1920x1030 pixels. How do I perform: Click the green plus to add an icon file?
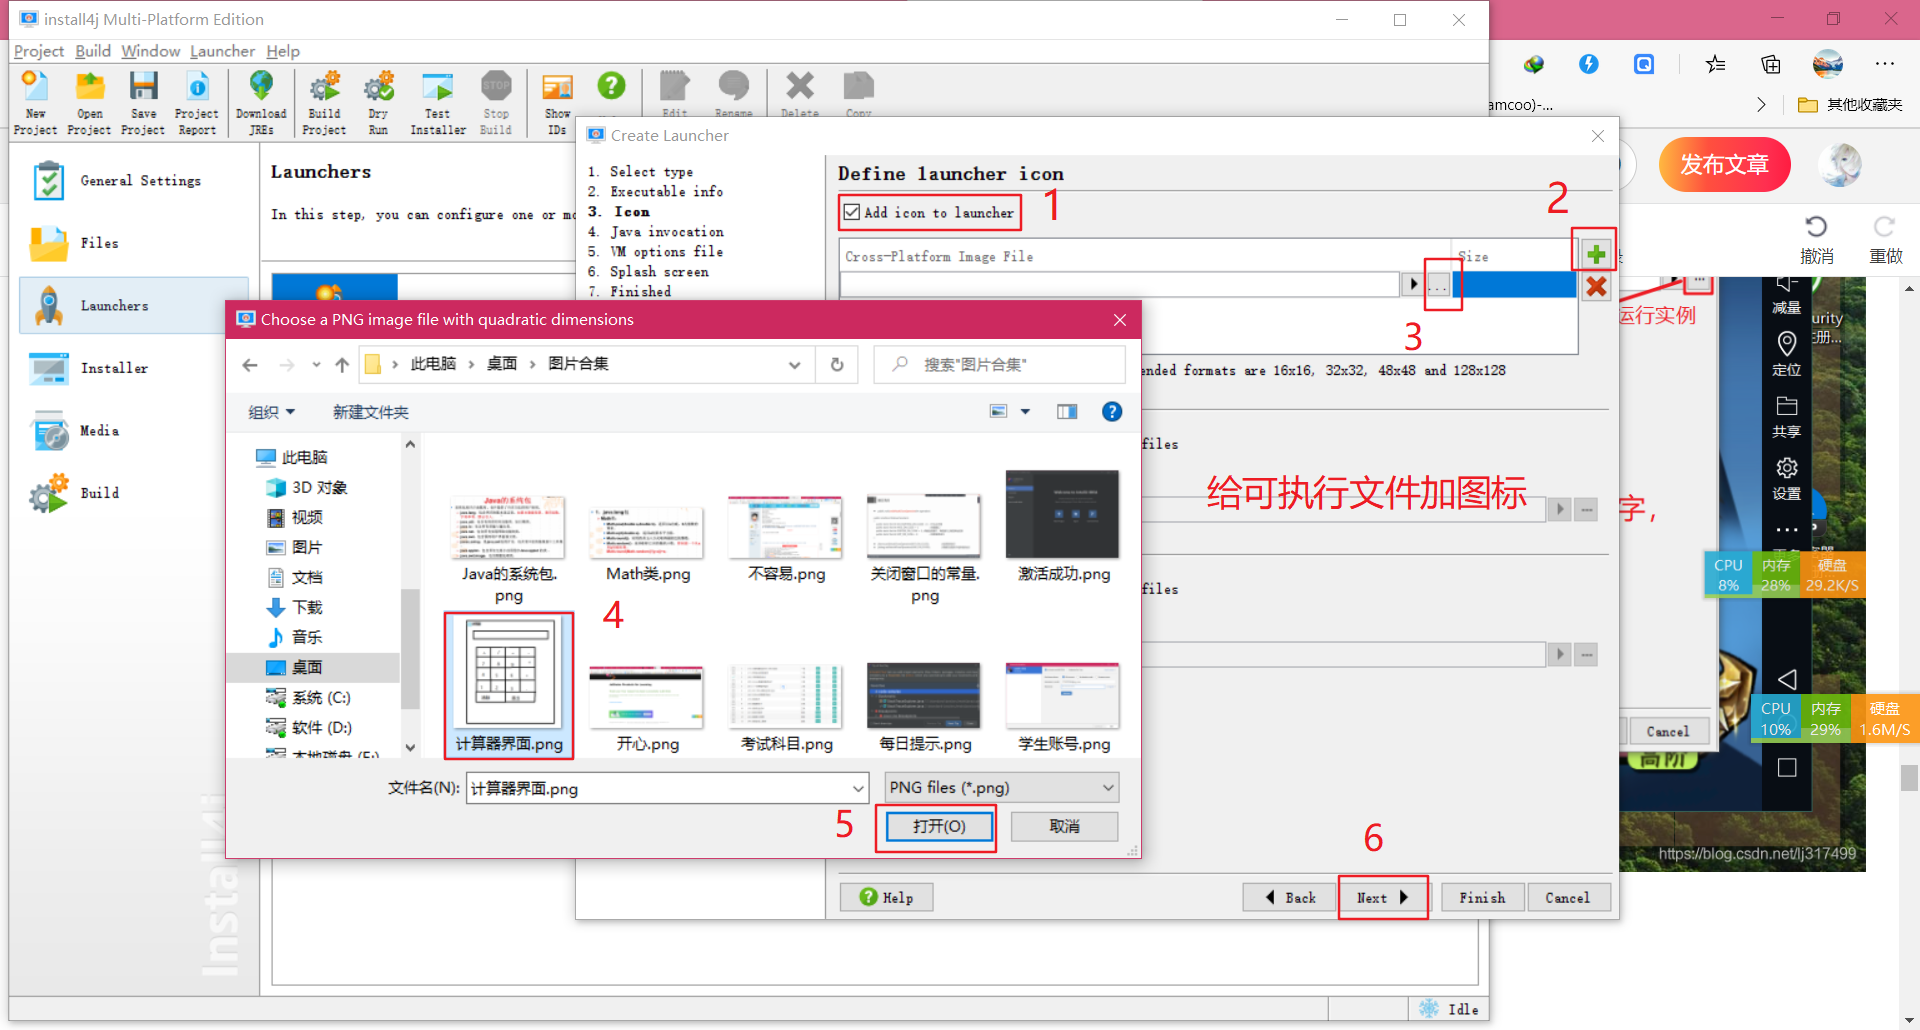1595,251
